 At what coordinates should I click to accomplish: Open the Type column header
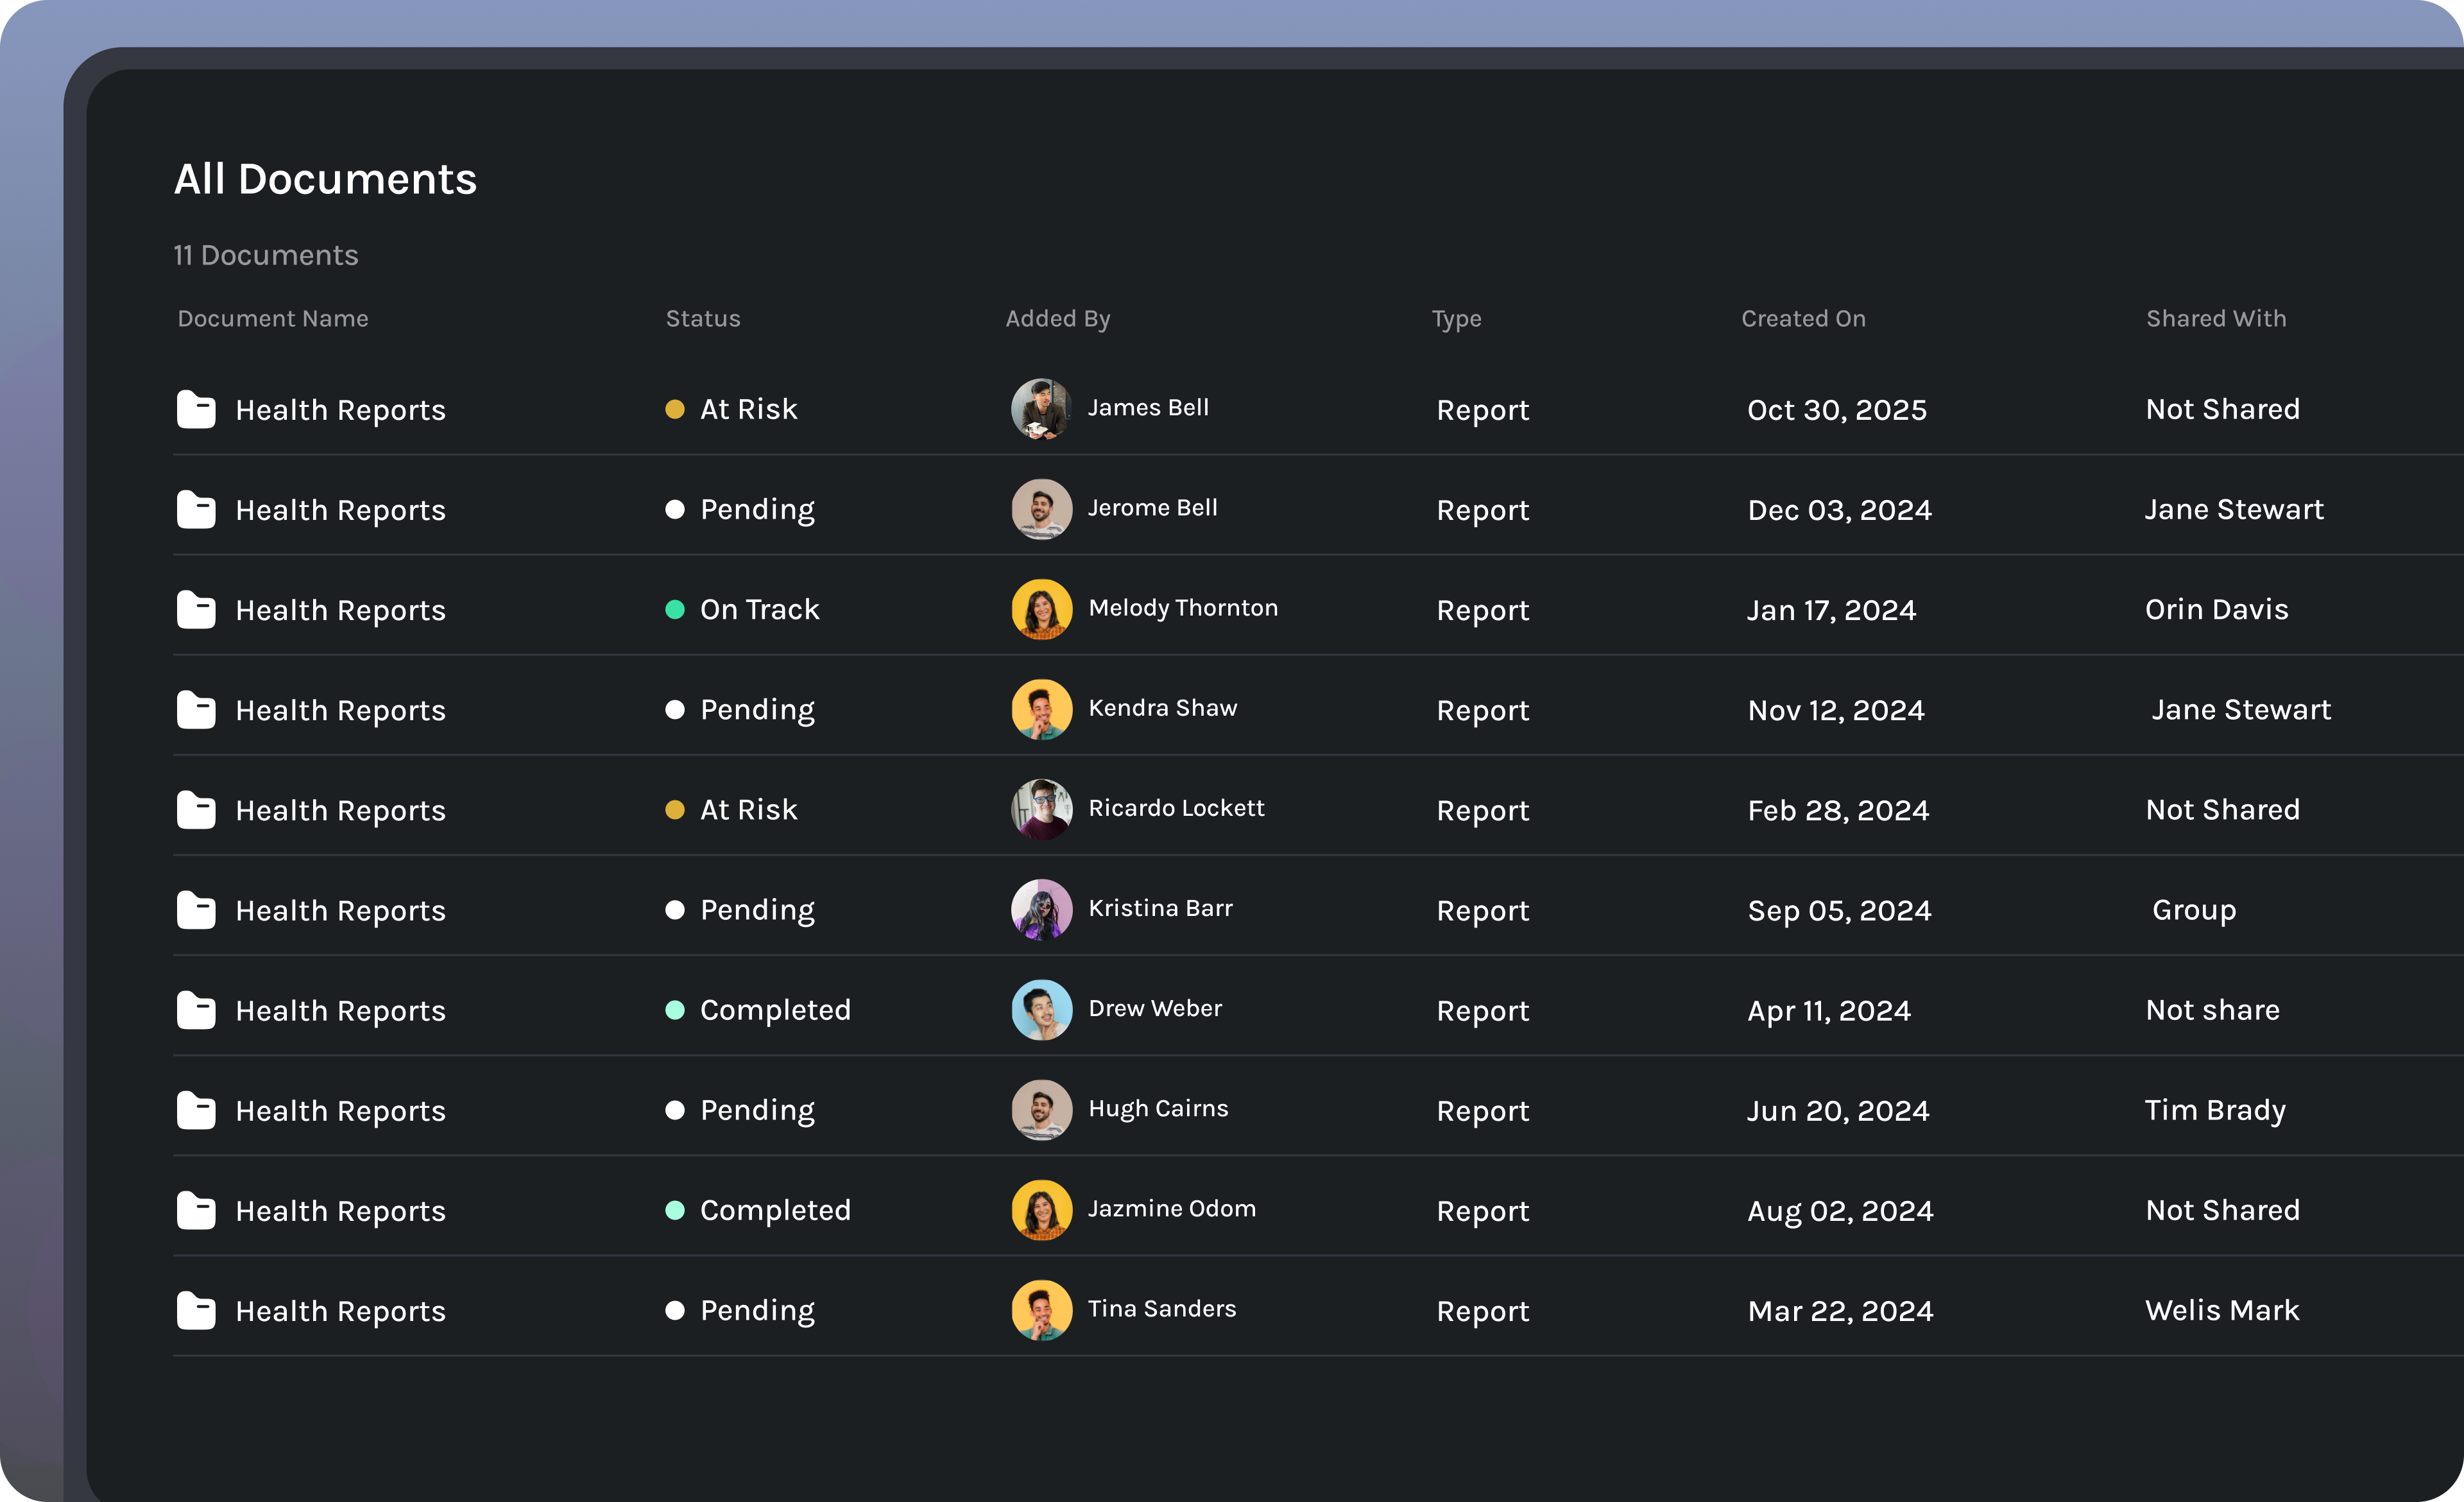pos(1456,318)
